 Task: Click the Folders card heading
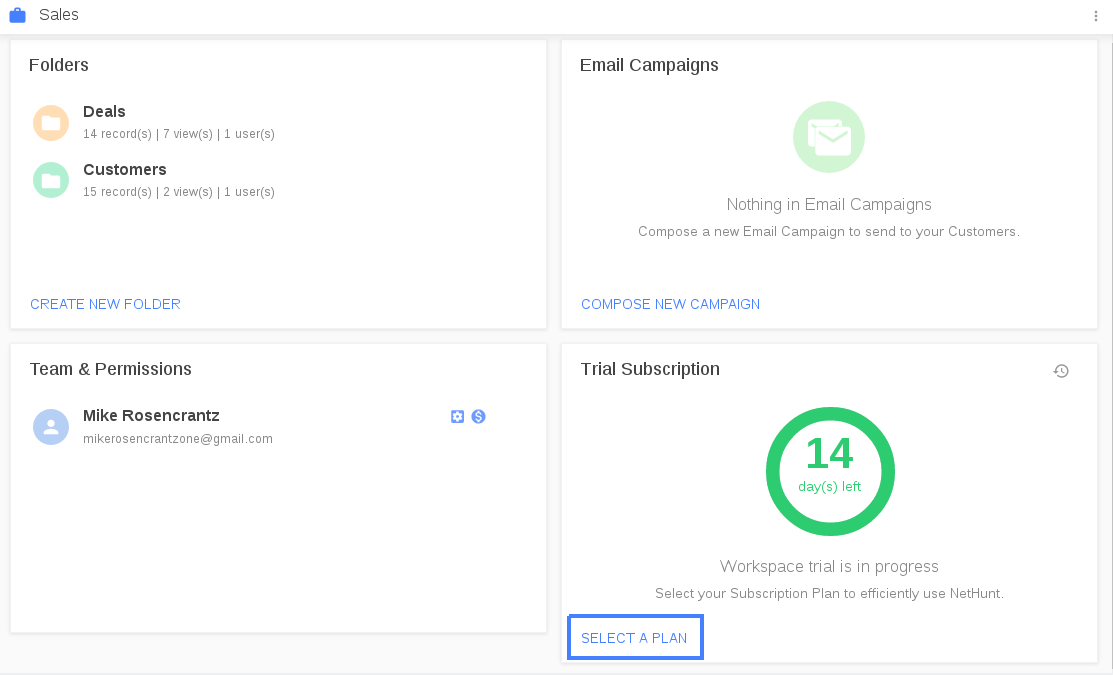click(59, 65)
